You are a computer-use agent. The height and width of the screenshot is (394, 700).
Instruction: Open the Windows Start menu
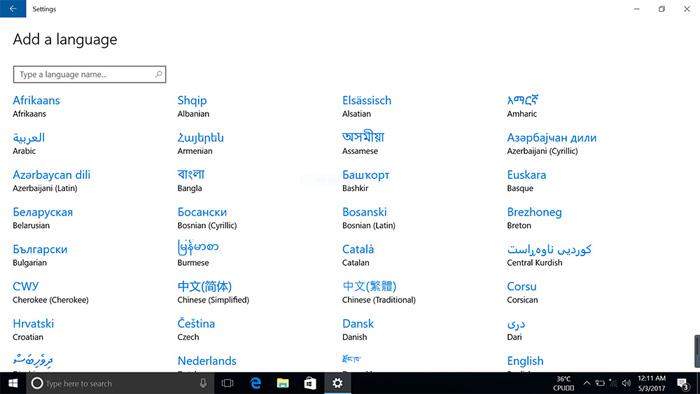13,383
